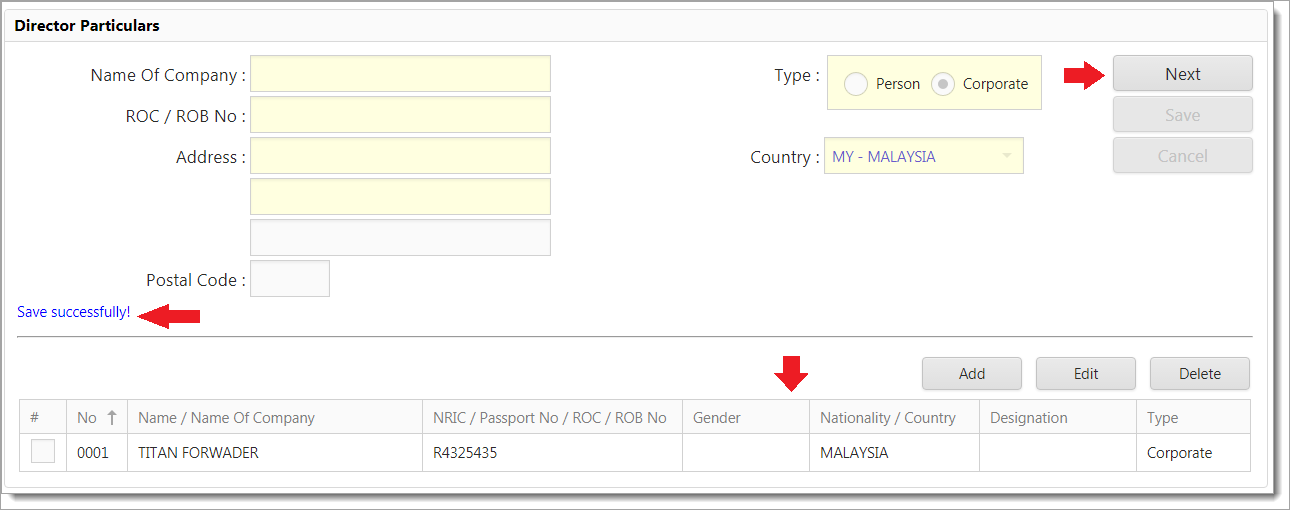Click the Designation column header

coord(1028,418)
